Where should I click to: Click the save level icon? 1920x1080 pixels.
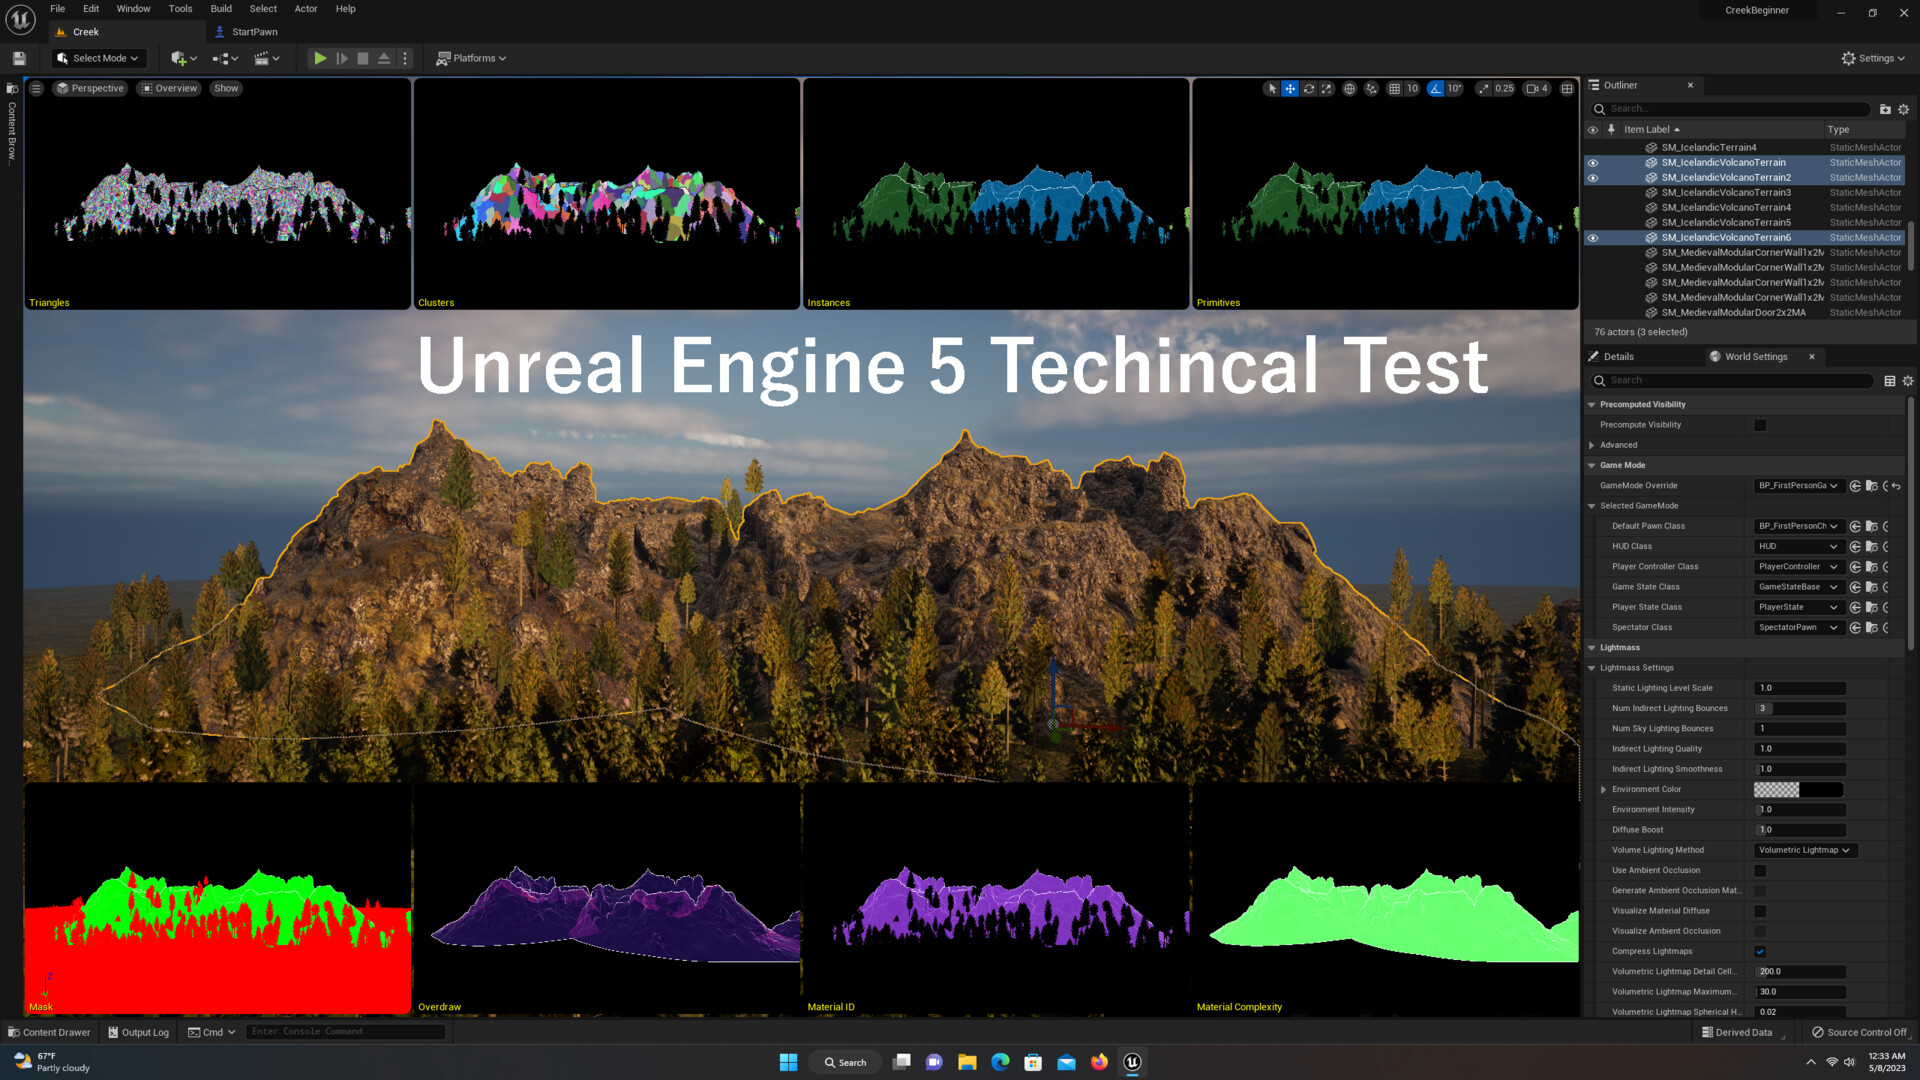[19, 58]
